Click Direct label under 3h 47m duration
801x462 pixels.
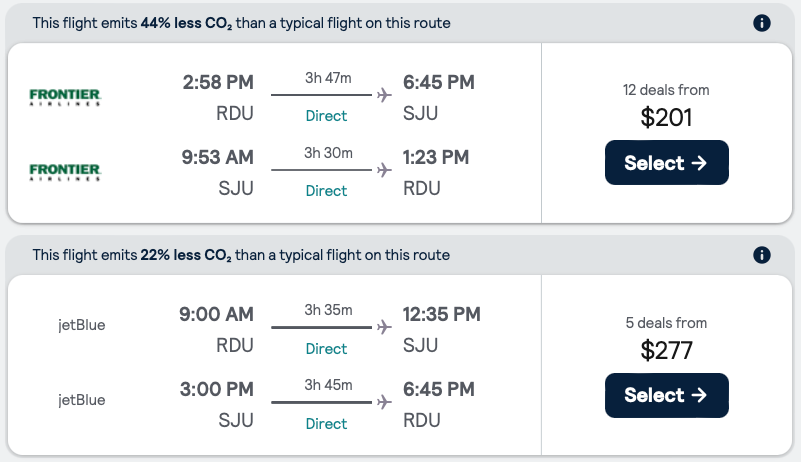click(x=326, y=116)
